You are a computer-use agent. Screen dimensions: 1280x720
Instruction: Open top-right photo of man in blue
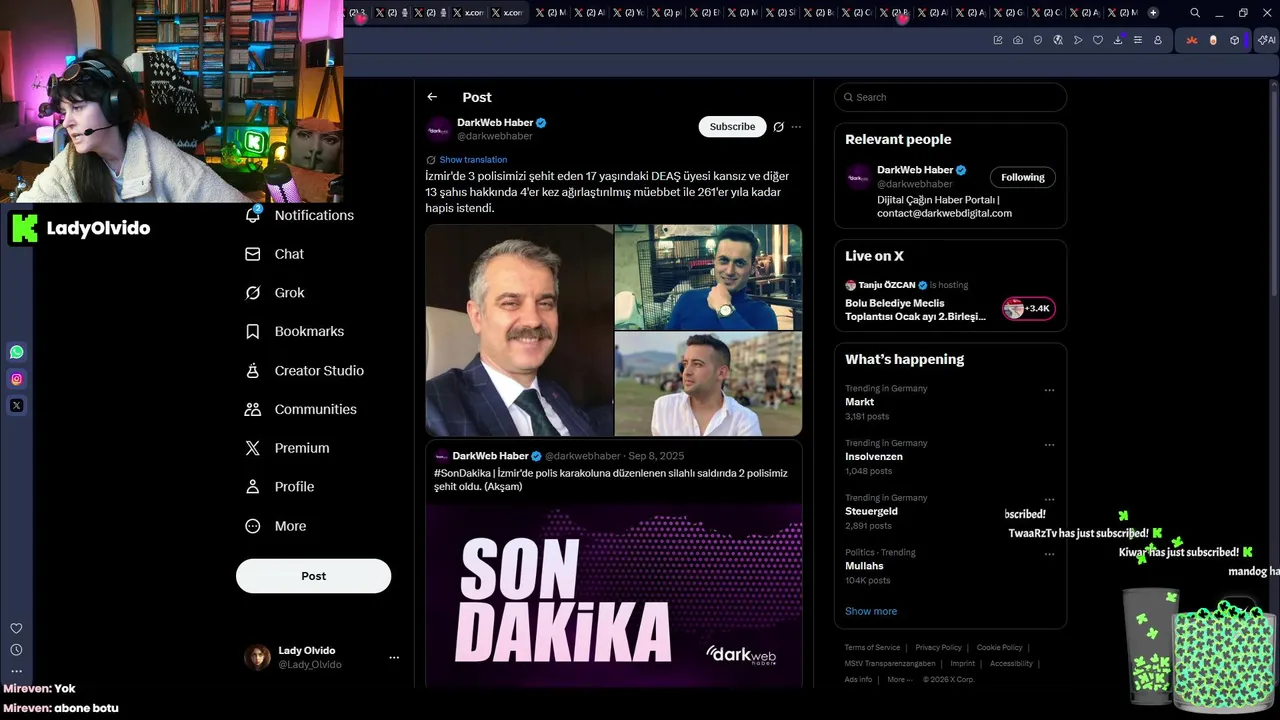[708, 277]
